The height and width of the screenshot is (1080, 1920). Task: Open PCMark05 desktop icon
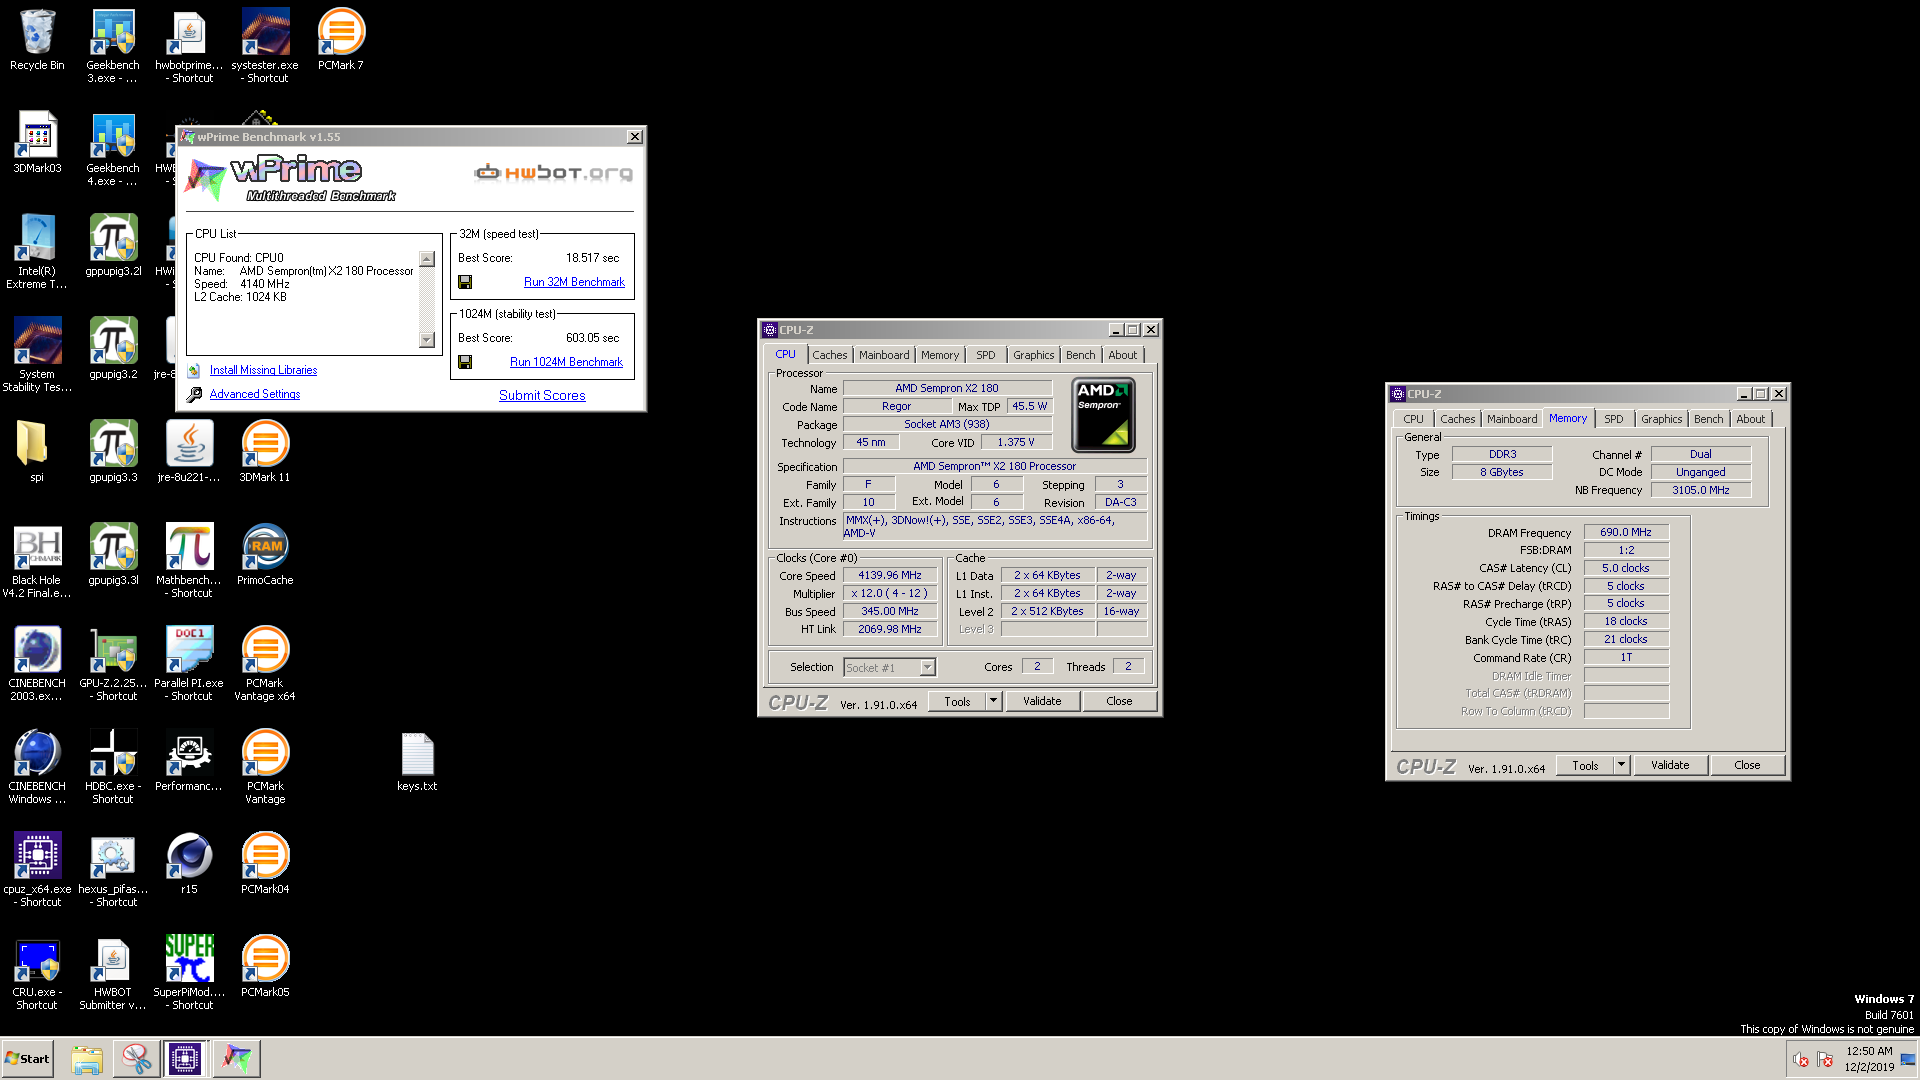click(x=265, y=967)
